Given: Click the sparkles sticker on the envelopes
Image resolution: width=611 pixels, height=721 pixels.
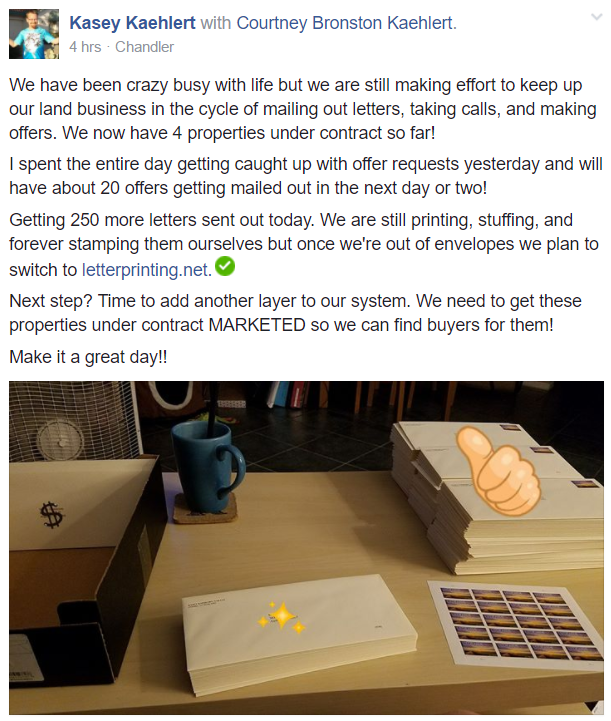Looking at the screenshot, I should pos(282,617).
